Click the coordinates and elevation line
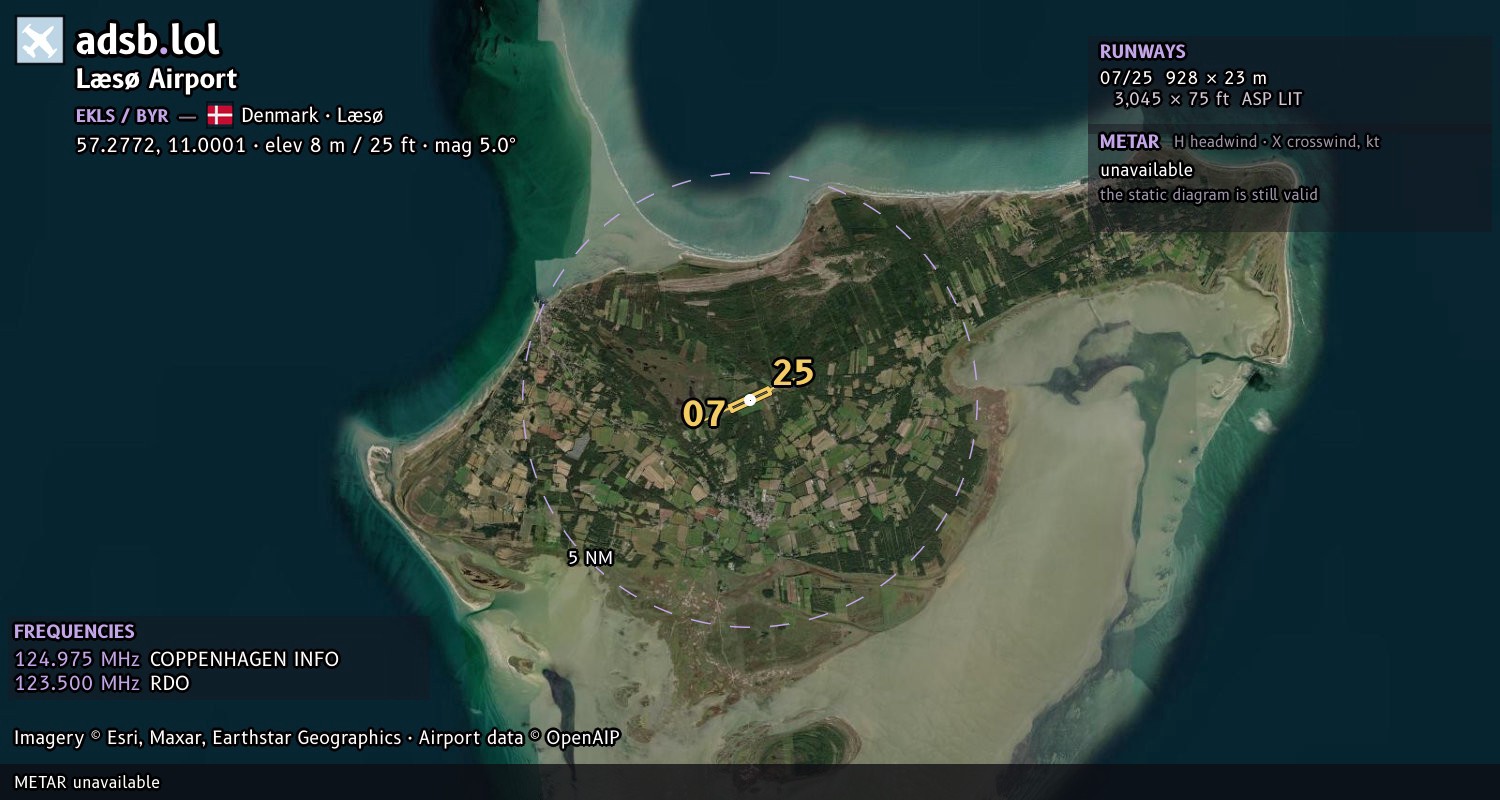1500x800 pixels. coord(296,145)
